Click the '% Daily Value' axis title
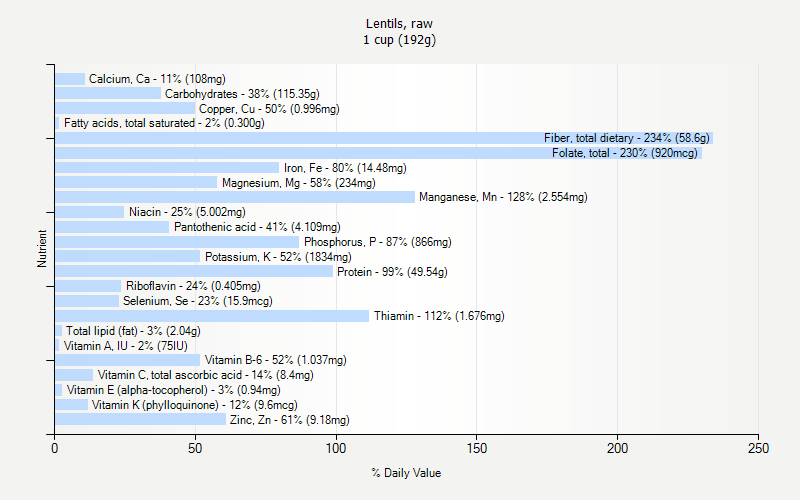Screen dimensions: 800x500 pos(406,473)
